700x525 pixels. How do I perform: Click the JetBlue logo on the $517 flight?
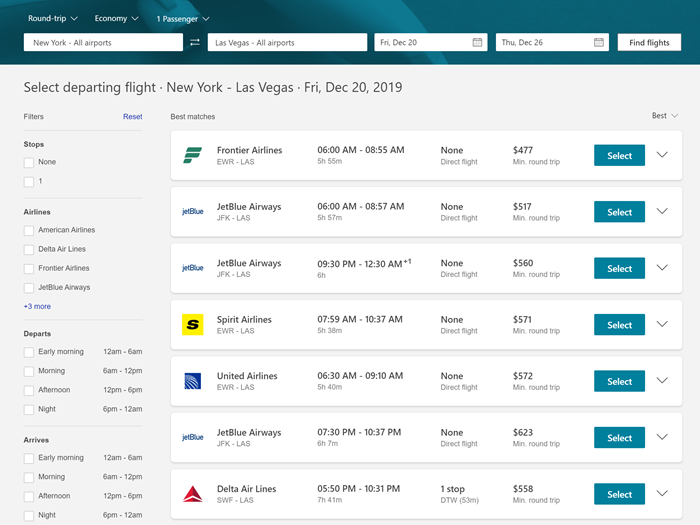192,212
